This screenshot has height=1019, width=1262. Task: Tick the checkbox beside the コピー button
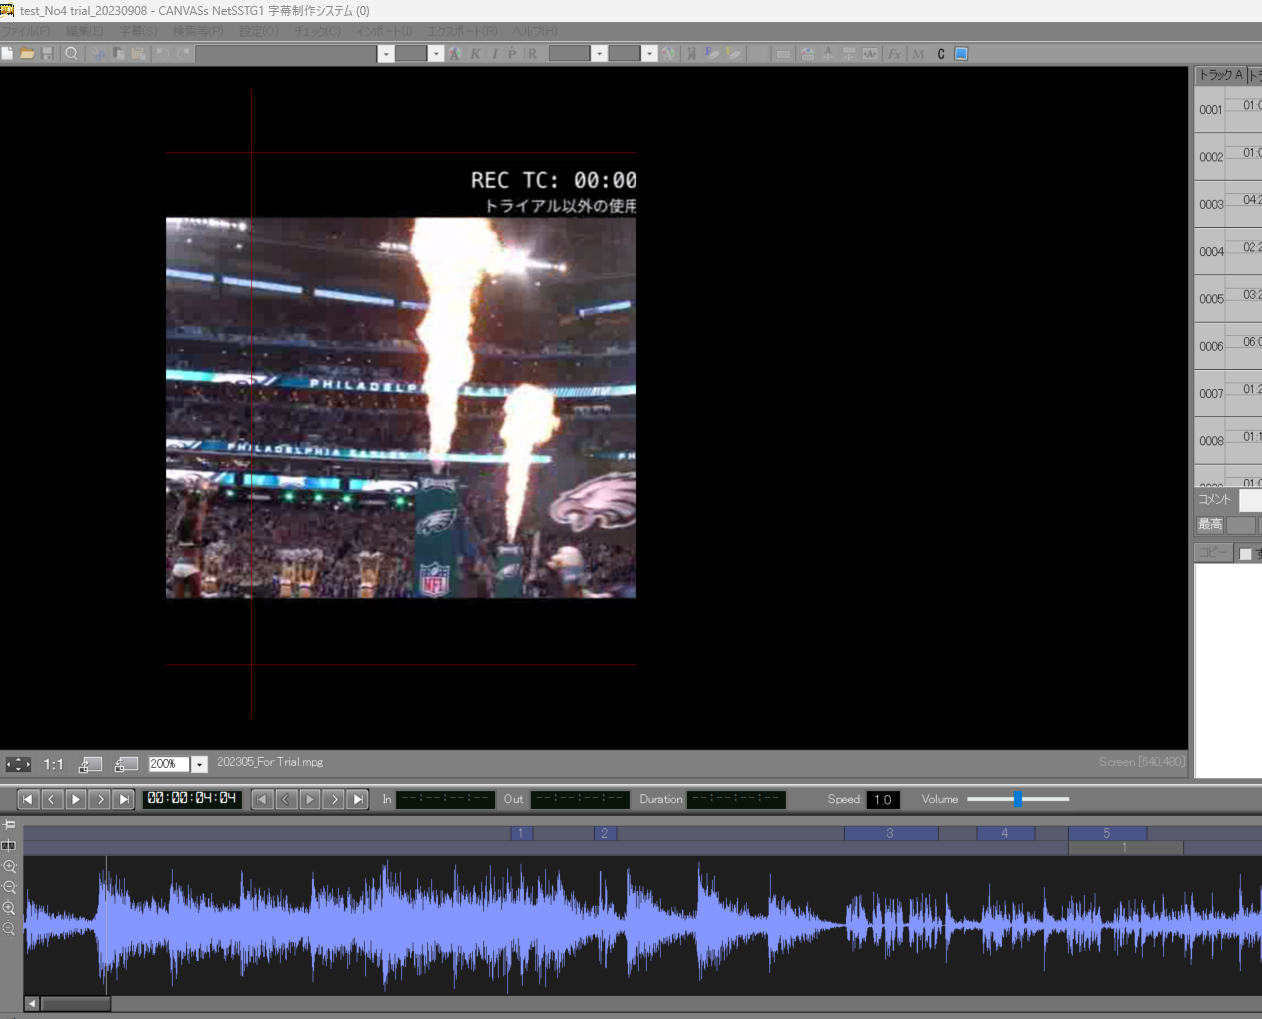point(1246,554)
